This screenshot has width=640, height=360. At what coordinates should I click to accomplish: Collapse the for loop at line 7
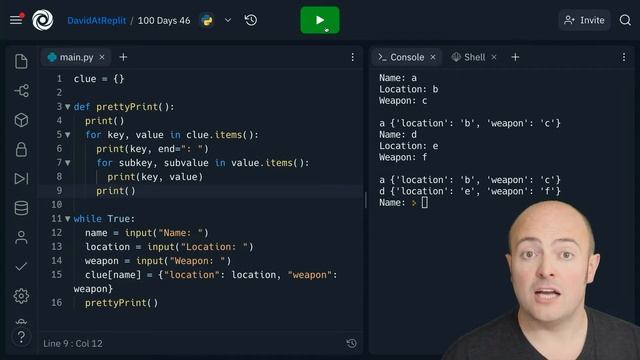(68, 163)
